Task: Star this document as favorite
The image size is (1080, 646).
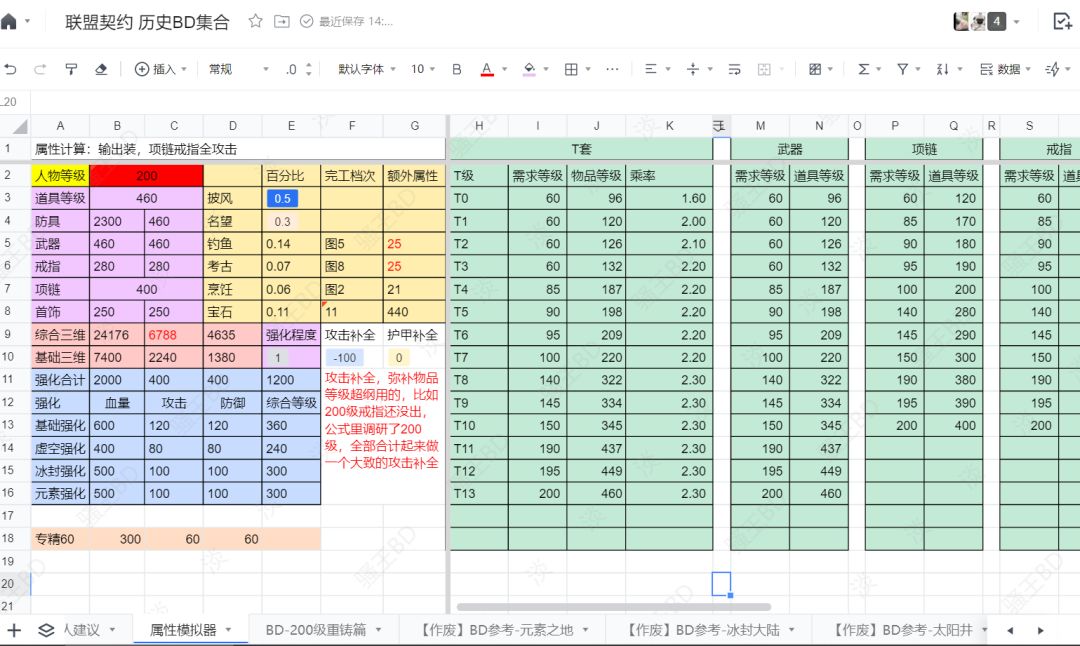Action: click(256, 21)
